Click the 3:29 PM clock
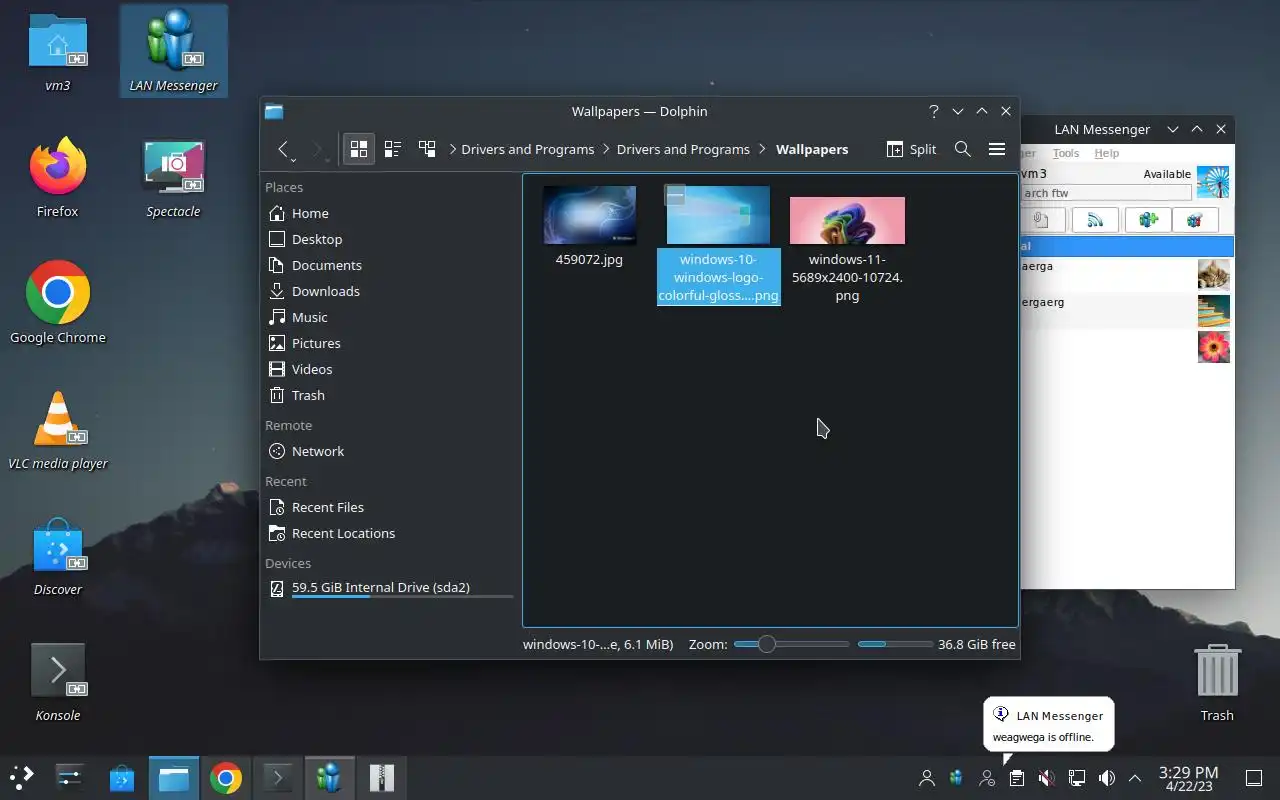The image size is (1280, 800). tap(1188, 778)
